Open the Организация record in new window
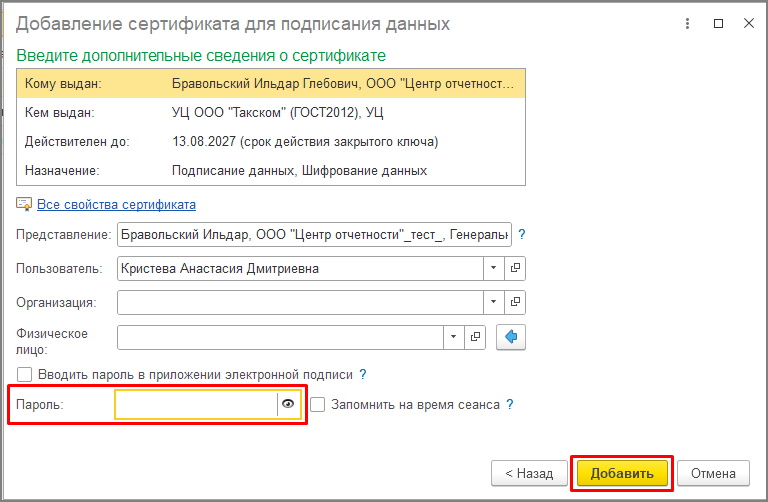This screenshot has height=502, width=768. click(x=515, y=303)
